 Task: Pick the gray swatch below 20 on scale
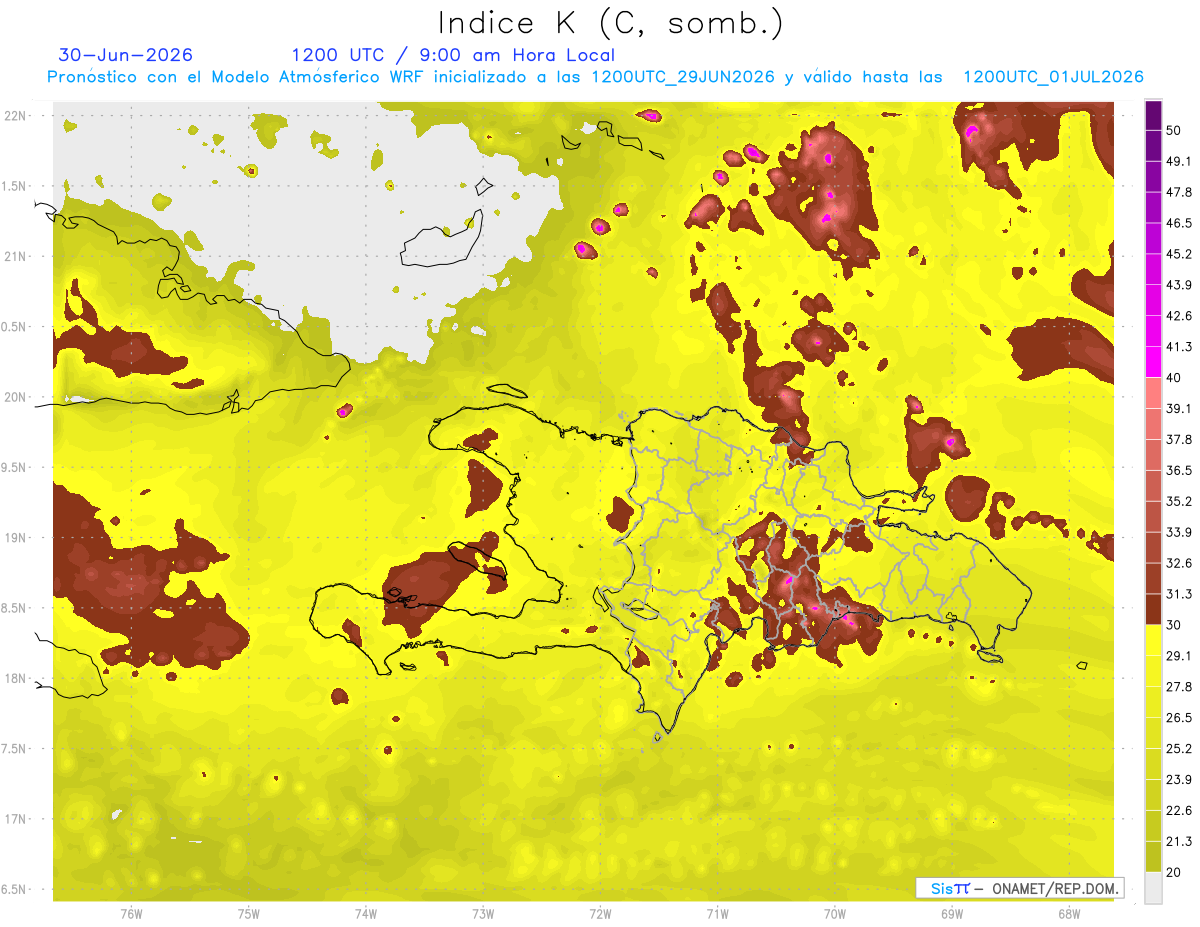click(1153, 888)
